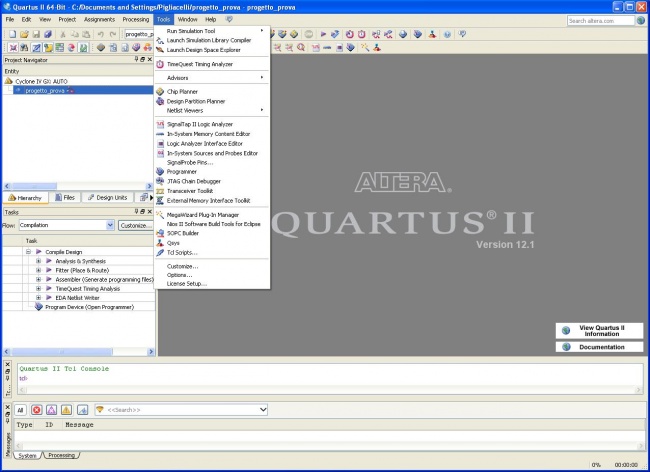This screenshot has width=650, height=472.
Task: Launch Qsys from the Tools menu
Action: pos(212,243)
